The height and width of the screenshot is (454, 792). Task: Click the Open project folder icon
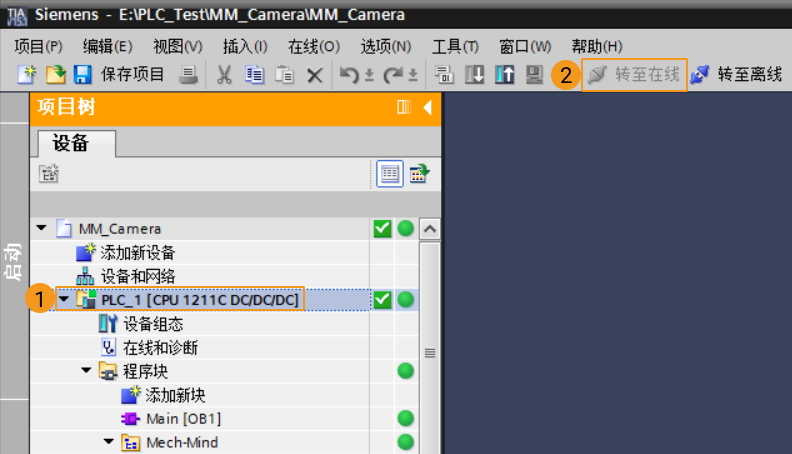tap(56, 75)
